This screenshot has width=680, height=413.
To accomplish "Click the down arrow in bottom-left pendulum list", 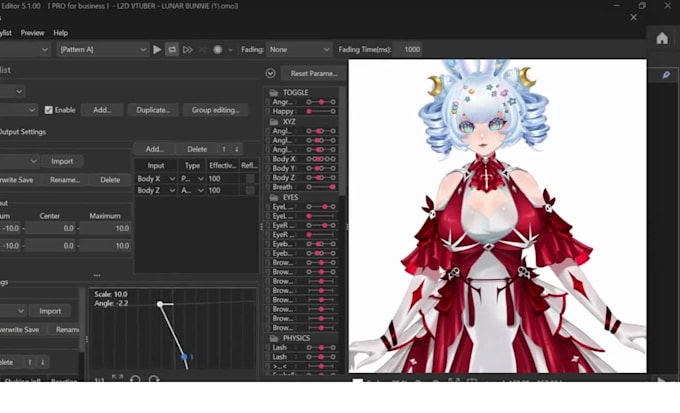I will (x=42, y=362).
